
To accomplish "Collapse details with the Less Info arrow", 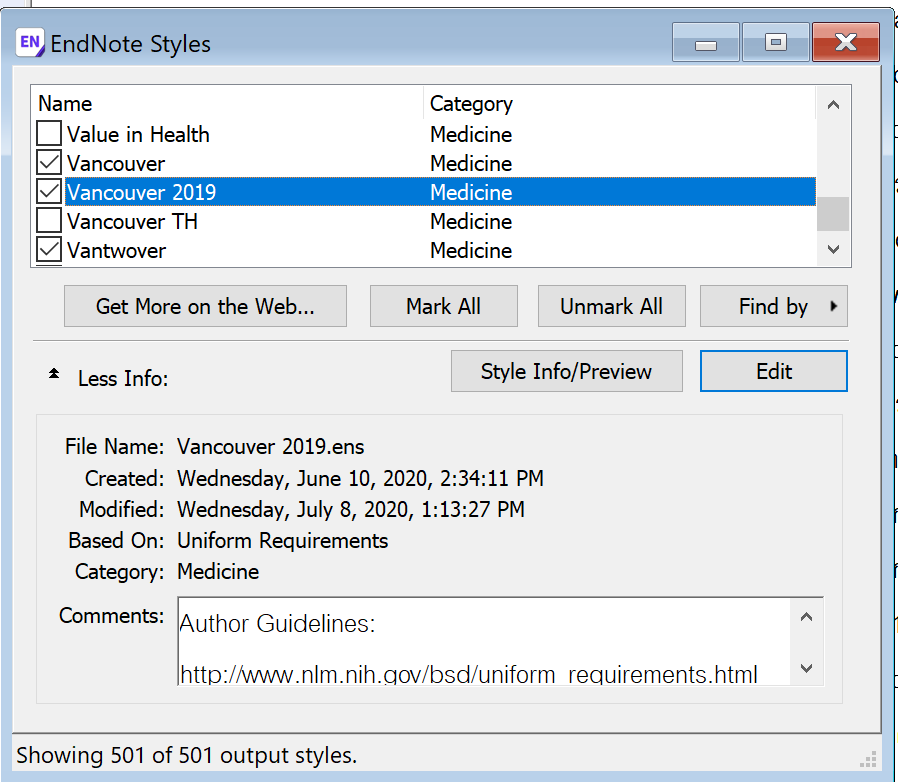I will pyautogui.click(x=54, y=374).
